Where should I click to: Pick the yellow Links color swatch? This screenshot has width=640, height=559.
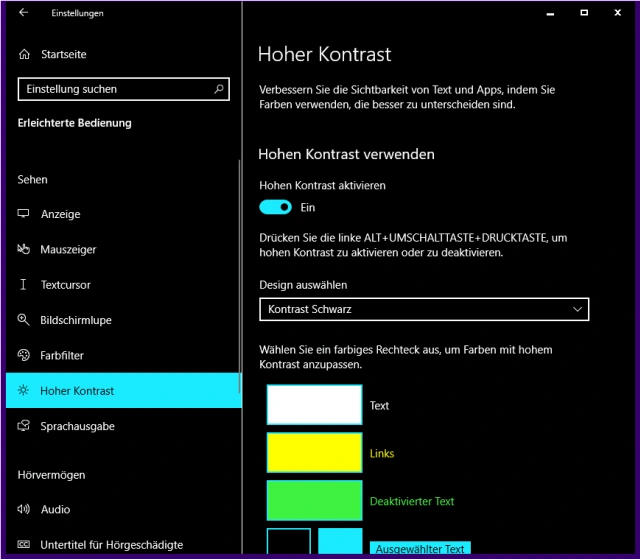[x=314, y=453]
